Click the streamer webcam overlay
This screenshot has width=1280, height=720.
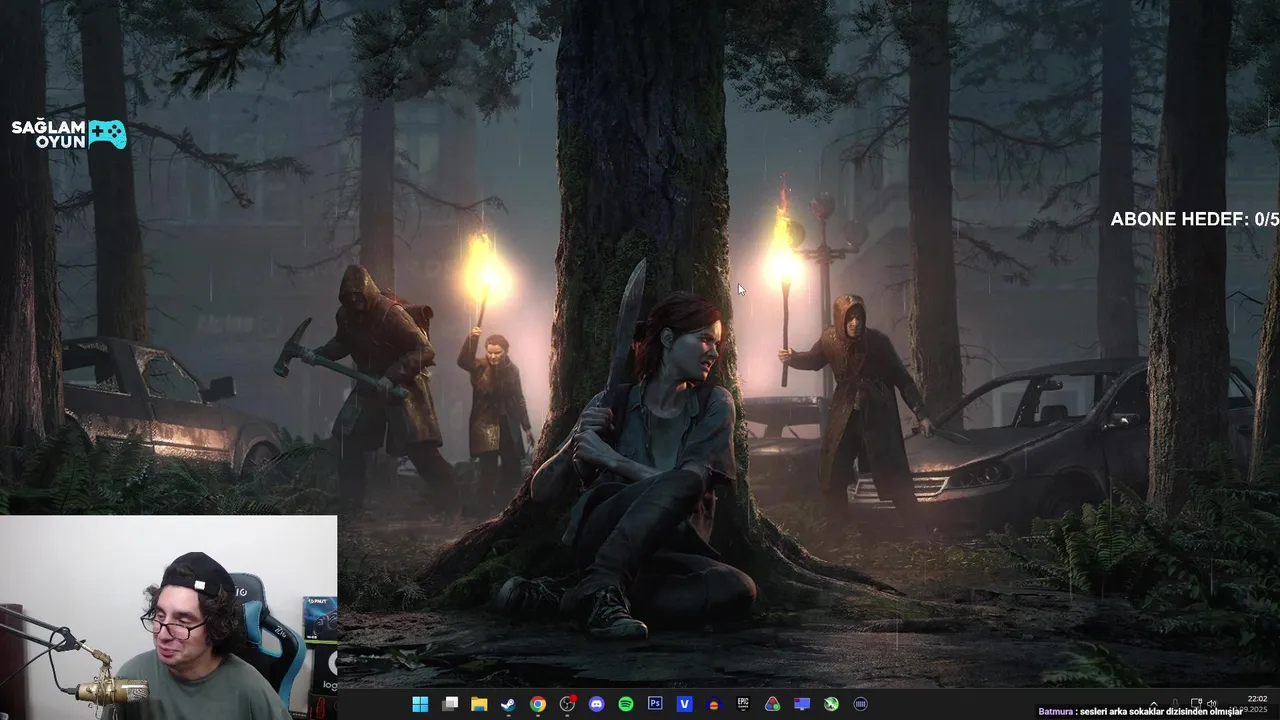[168, 617]
